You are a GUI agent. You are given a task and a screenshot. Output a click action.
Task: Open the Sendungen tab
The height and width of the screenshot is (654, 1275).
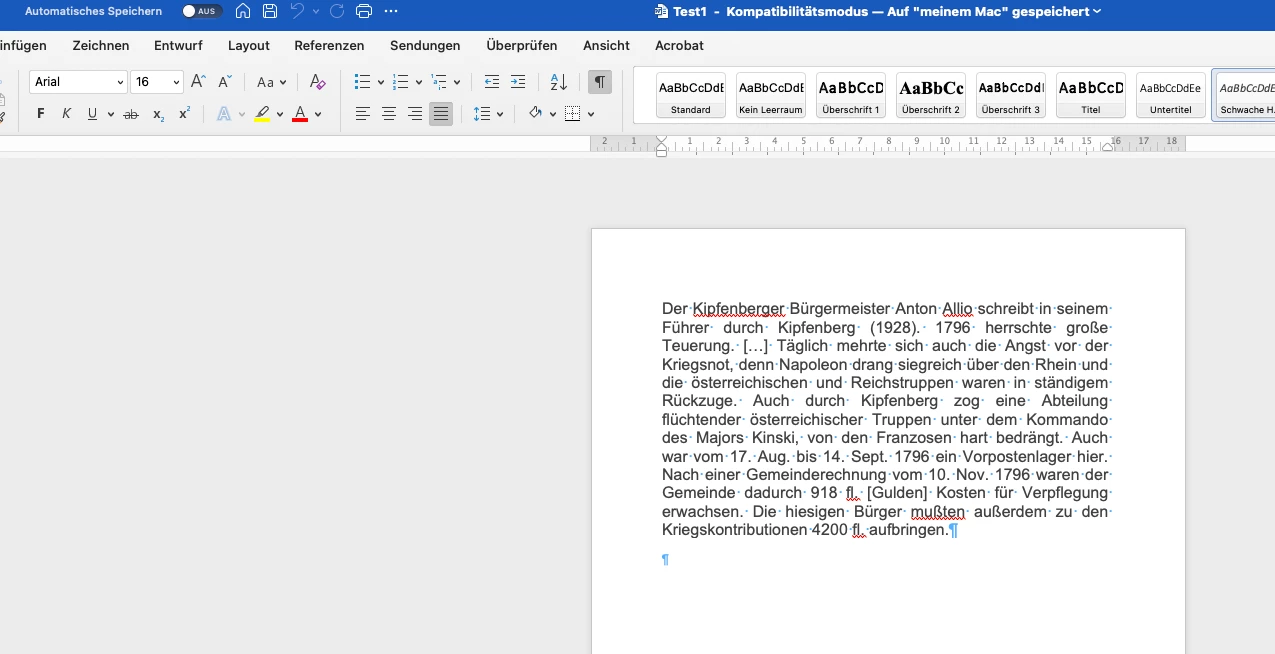425,45
